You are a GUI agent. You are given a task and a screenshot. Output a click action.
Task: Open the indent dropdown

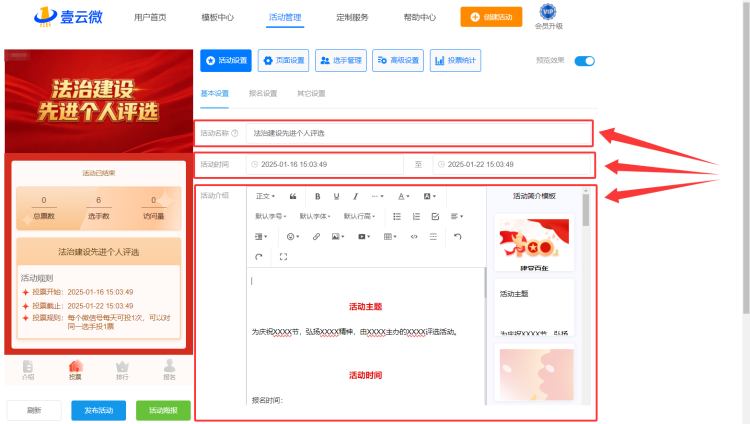(261, 236)
